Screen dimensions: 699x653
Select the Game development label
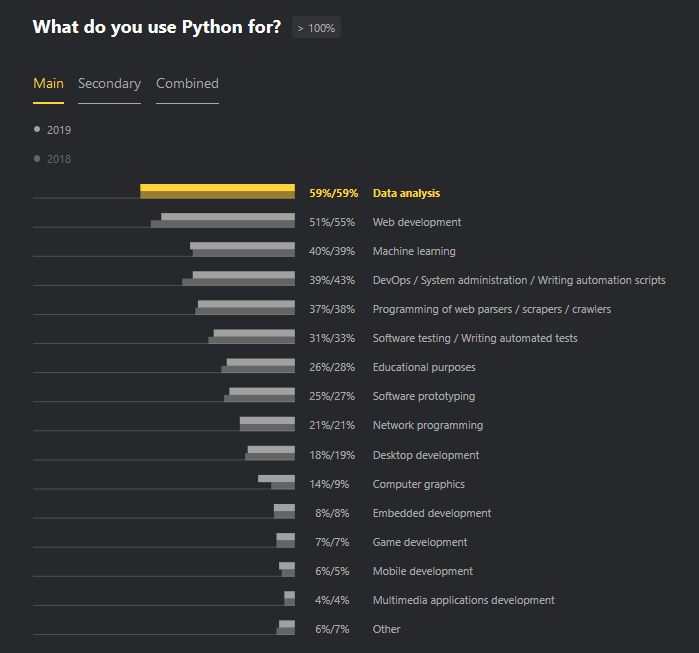[x=419, y=542]
